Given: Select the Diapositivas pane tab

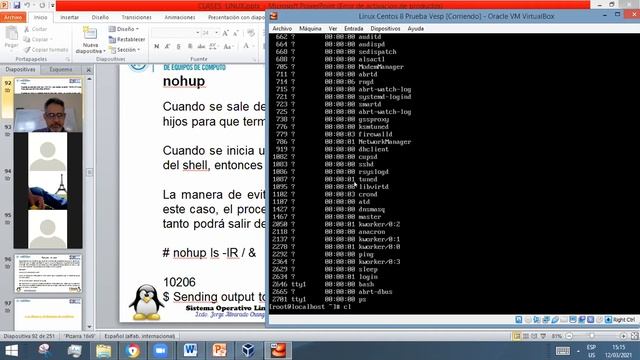Looking at the screenshot, I should (20, 69).
